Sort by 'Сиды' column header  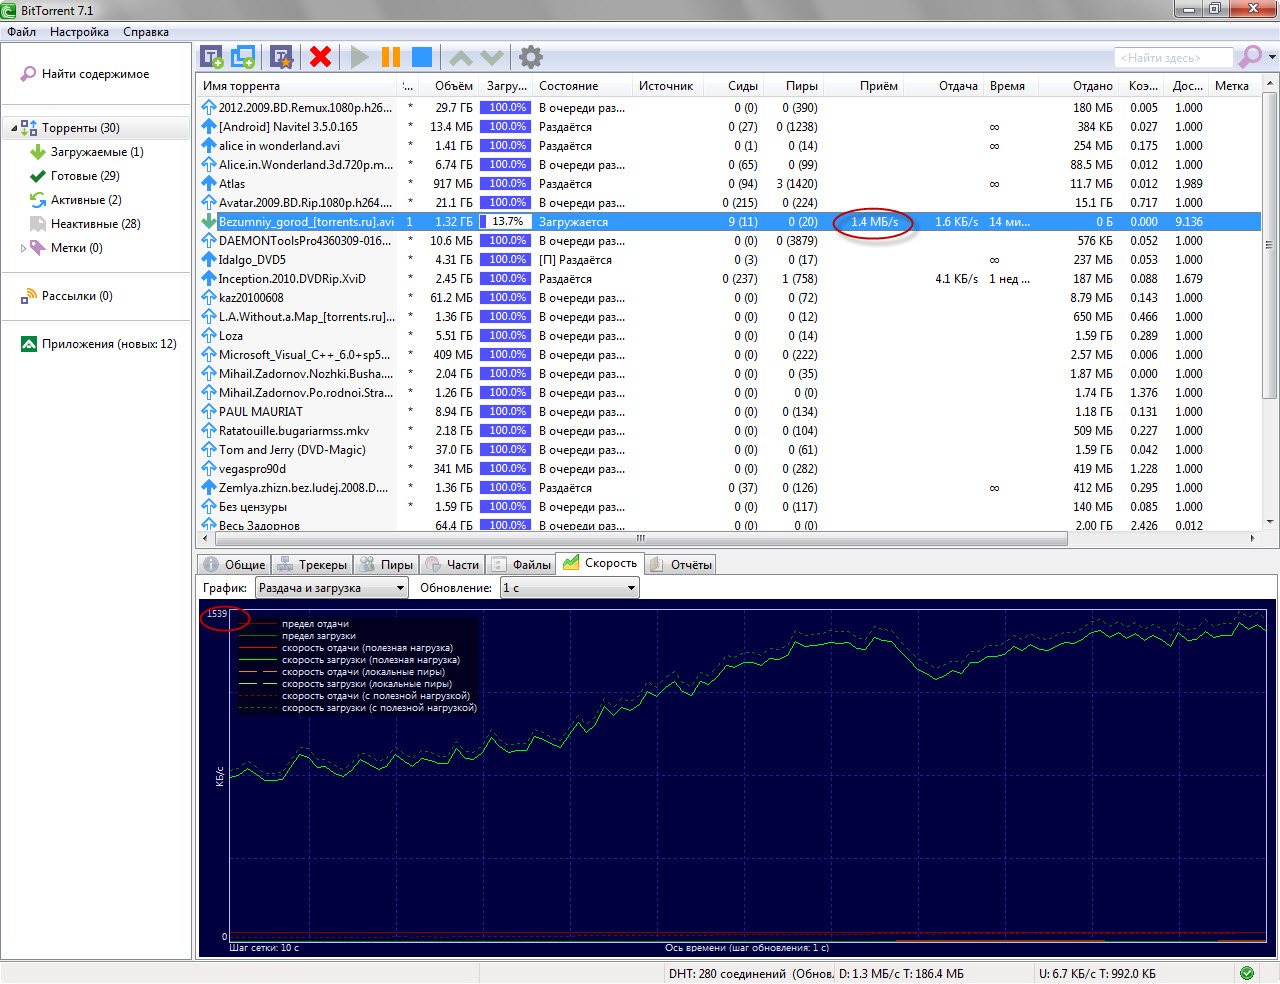tap(733, 86)
